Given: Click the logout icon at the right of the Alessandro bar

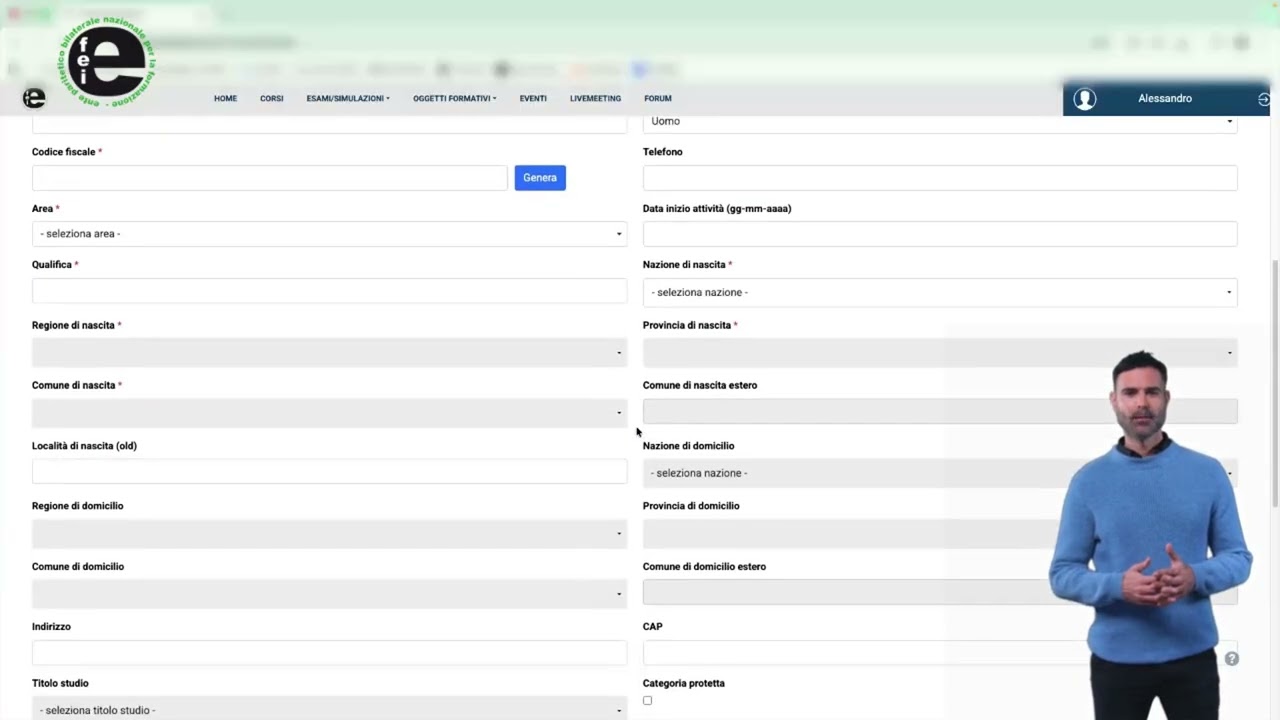Looking at the screenshot, I should (1264, 99).
